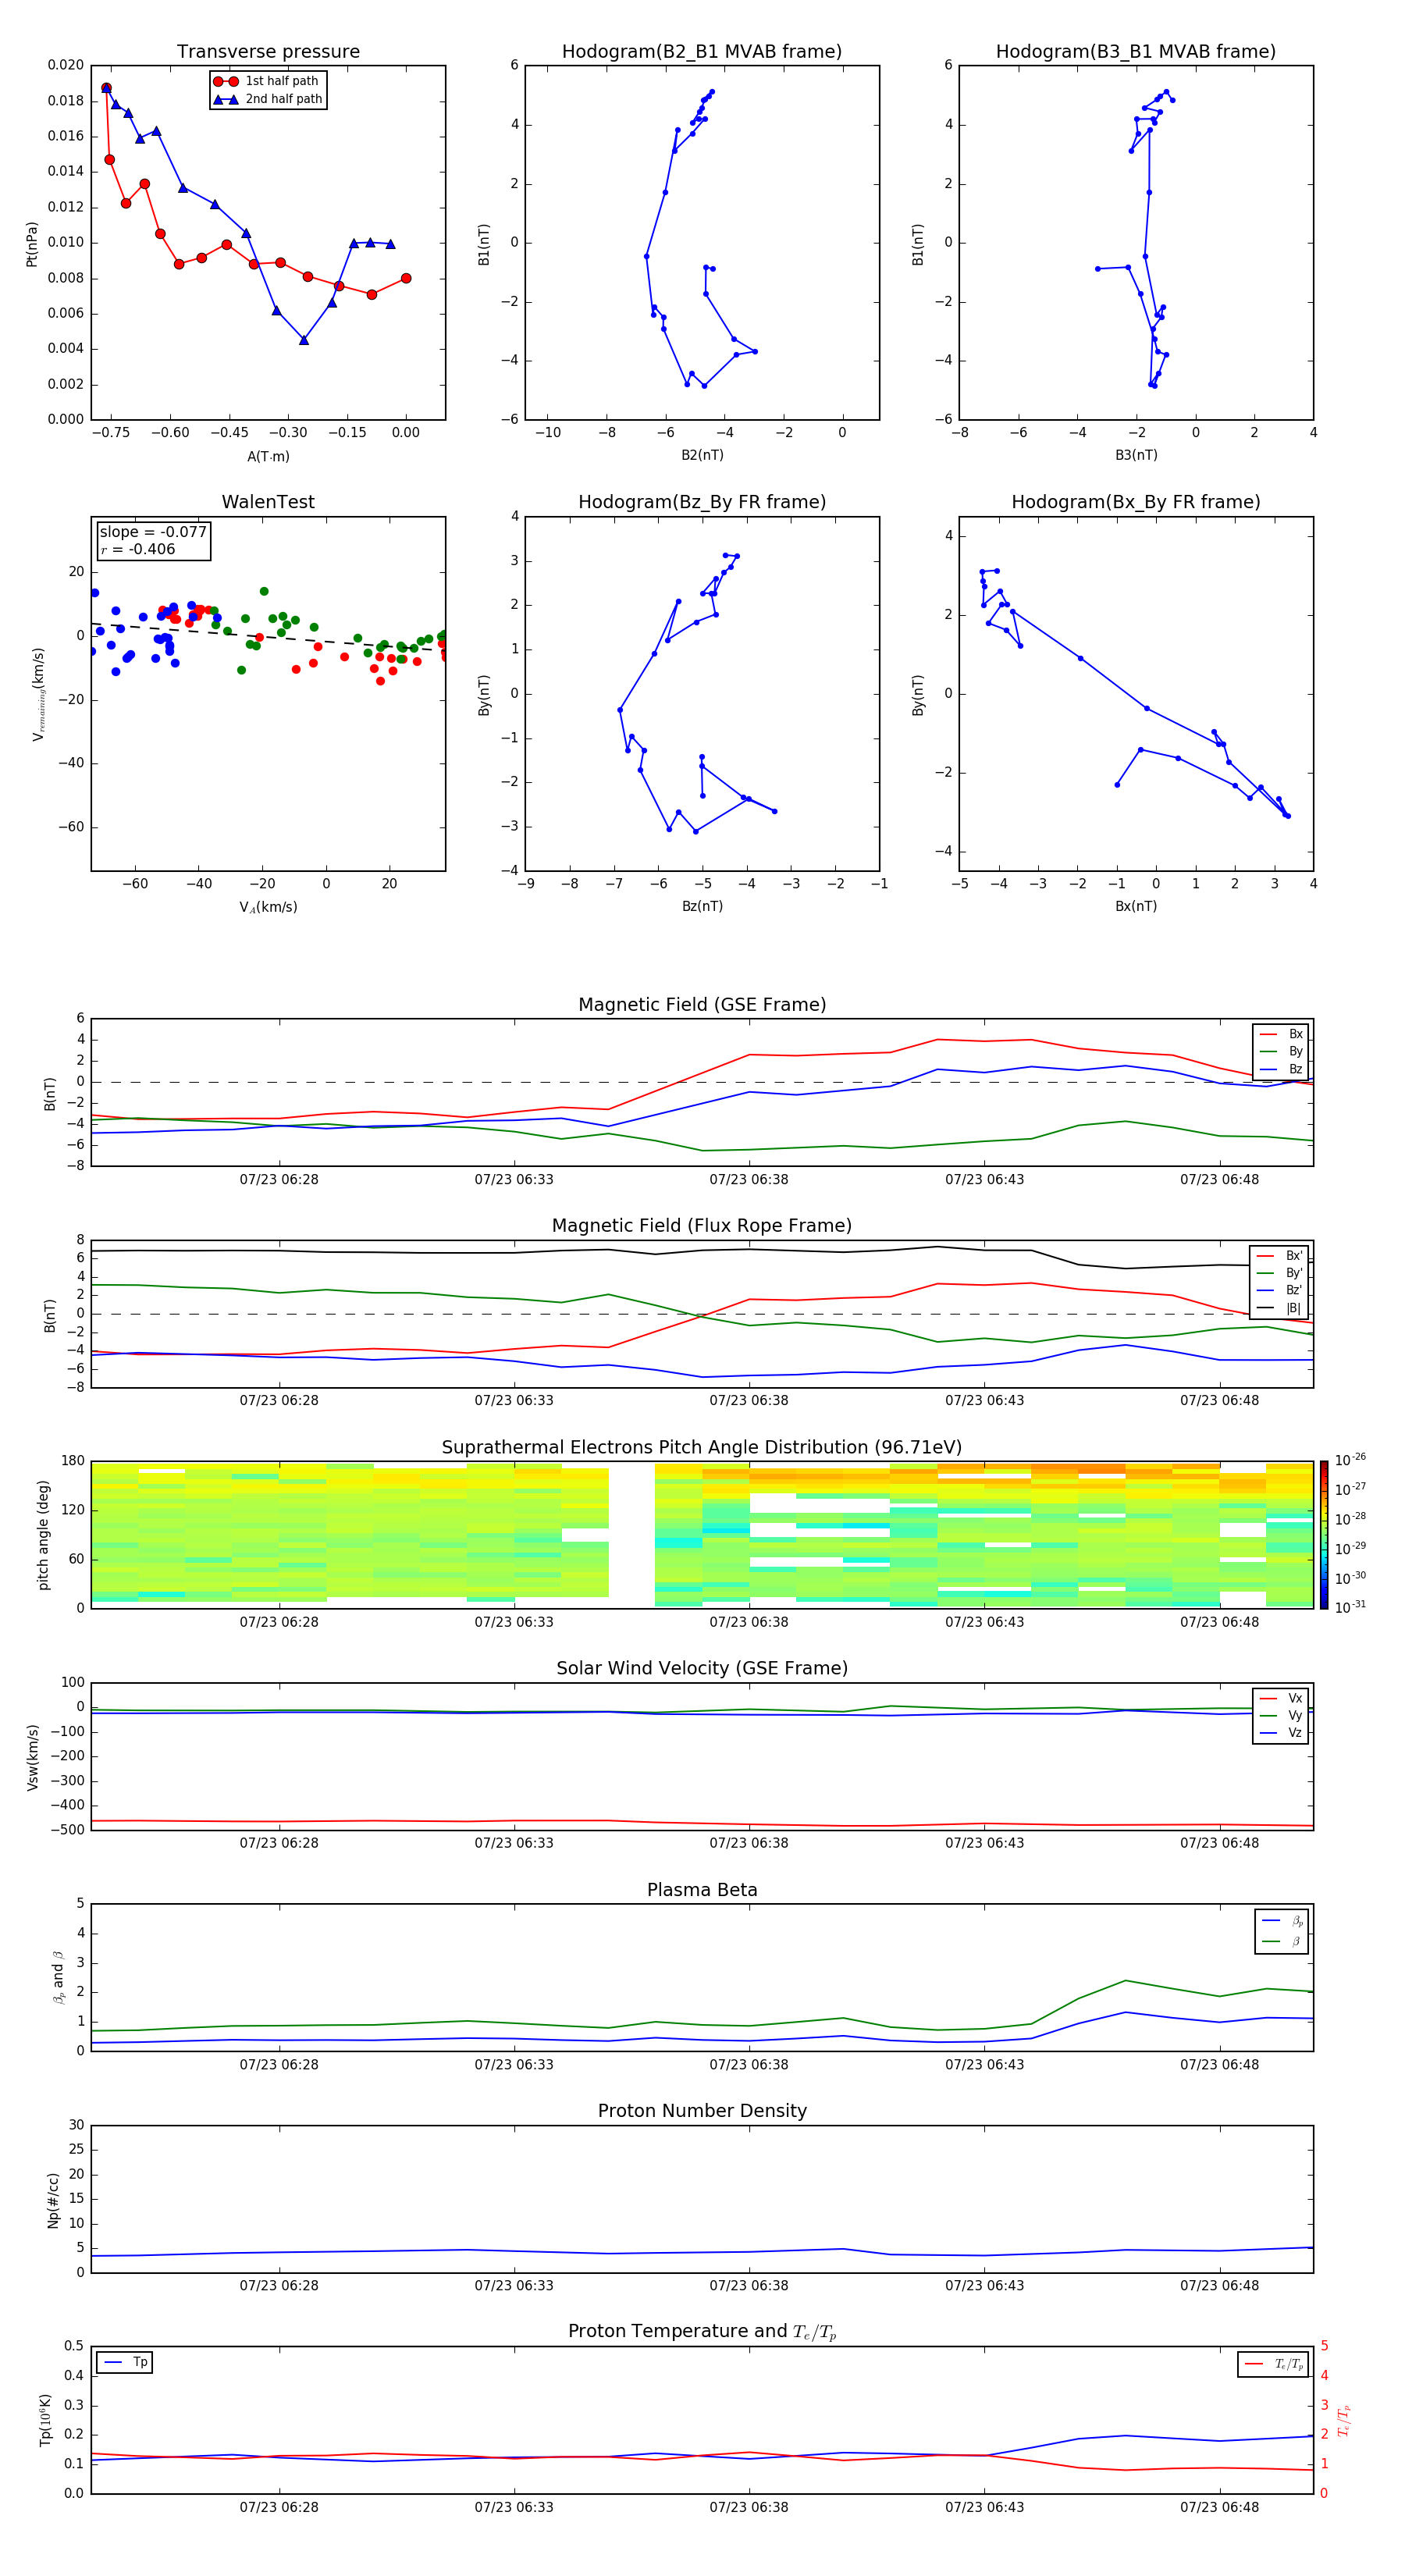The height and width of the screenshot is (2576, 1405).
Task: Click the 10^-31 colorbar tick label
Action: tap(1350, 1607)
